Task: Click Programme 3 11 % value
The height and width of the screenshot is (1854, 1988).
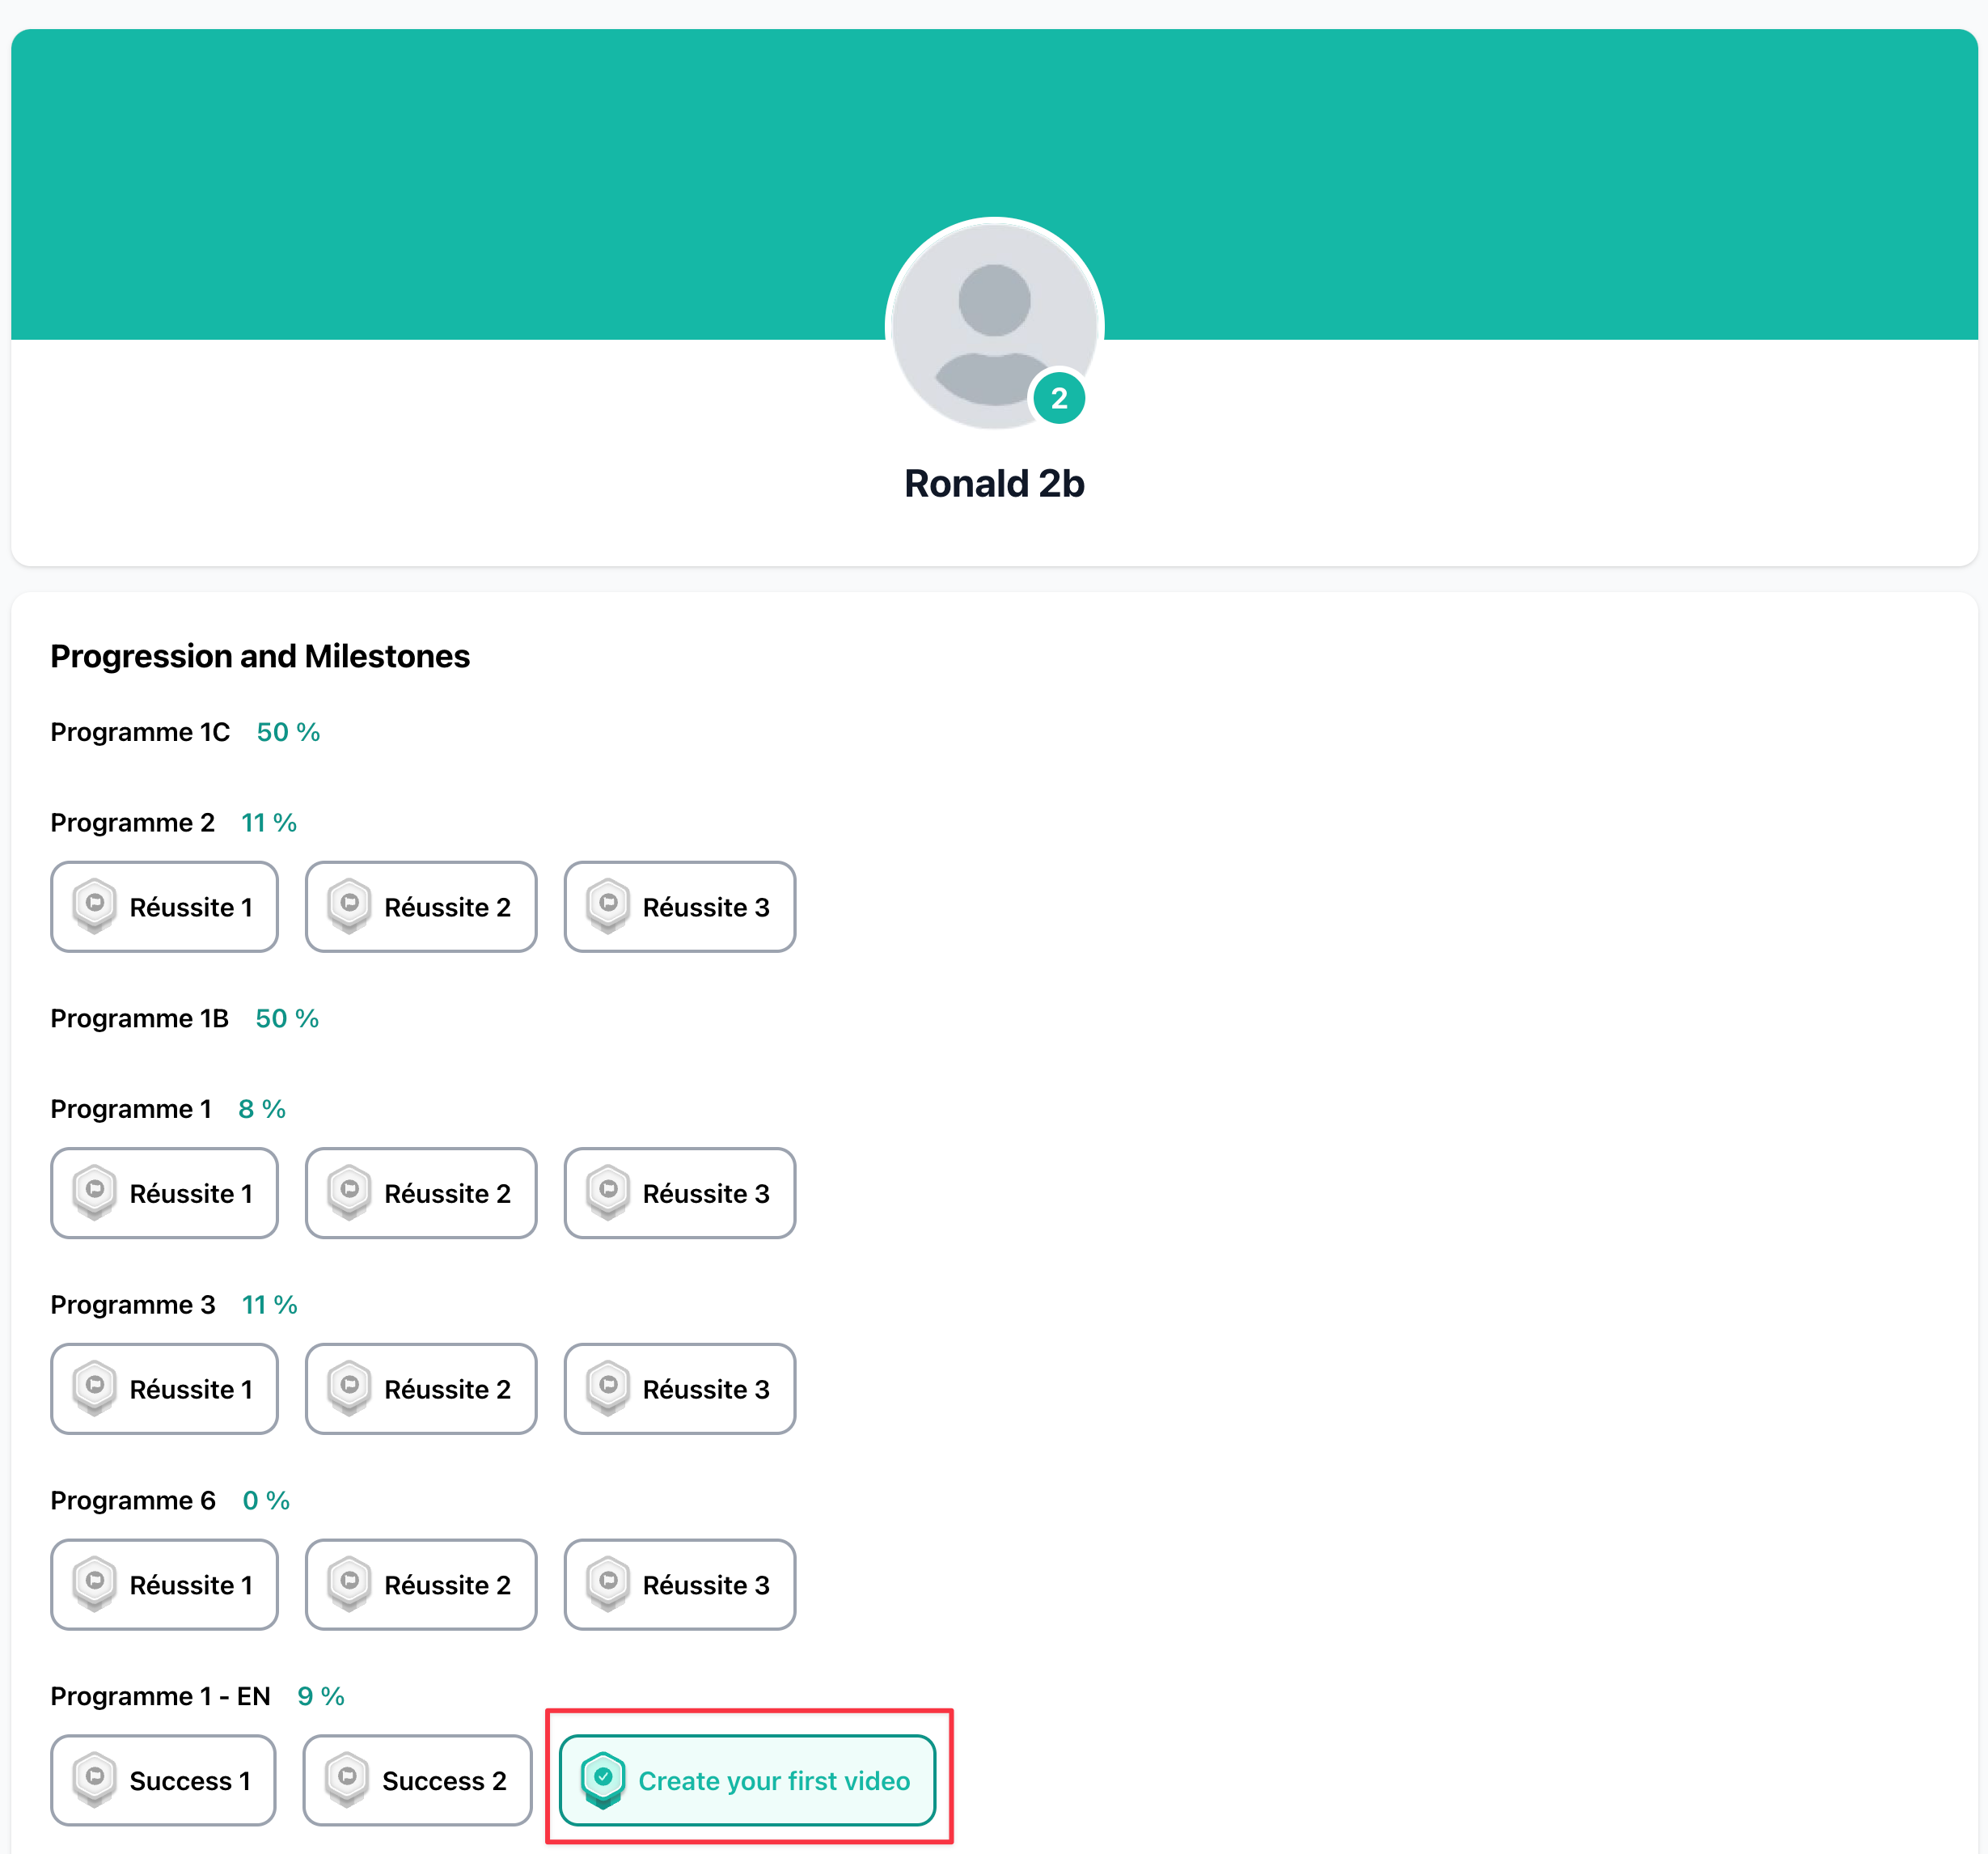Action: [270, 1305]
